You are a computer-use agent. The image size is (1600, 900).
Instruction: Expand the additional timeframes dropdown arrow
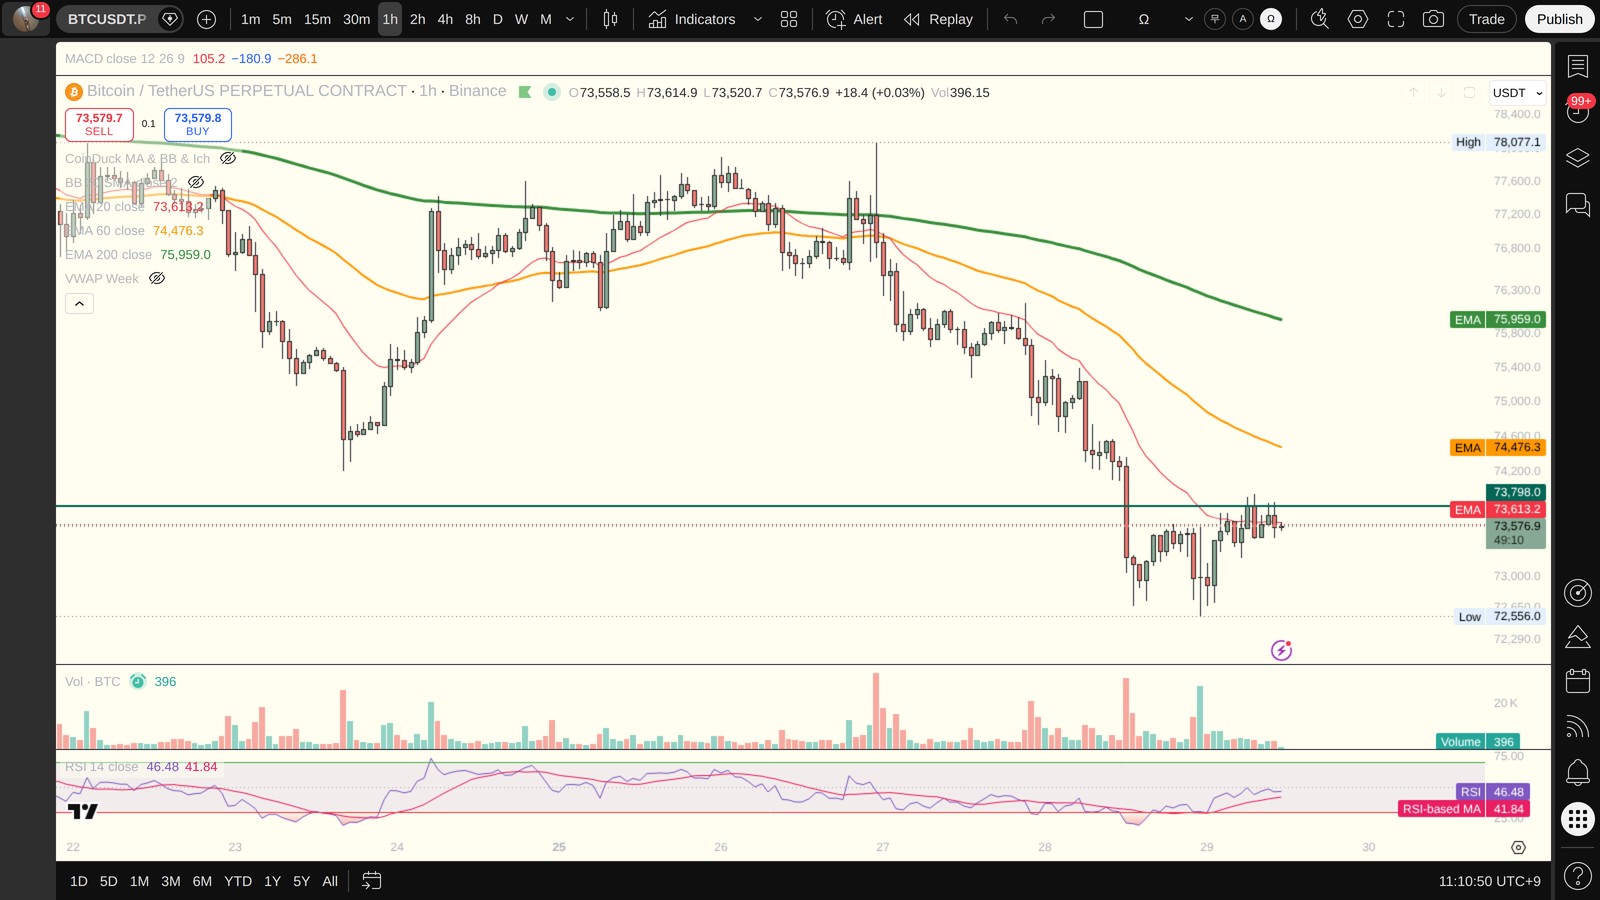tap(570, 19)
